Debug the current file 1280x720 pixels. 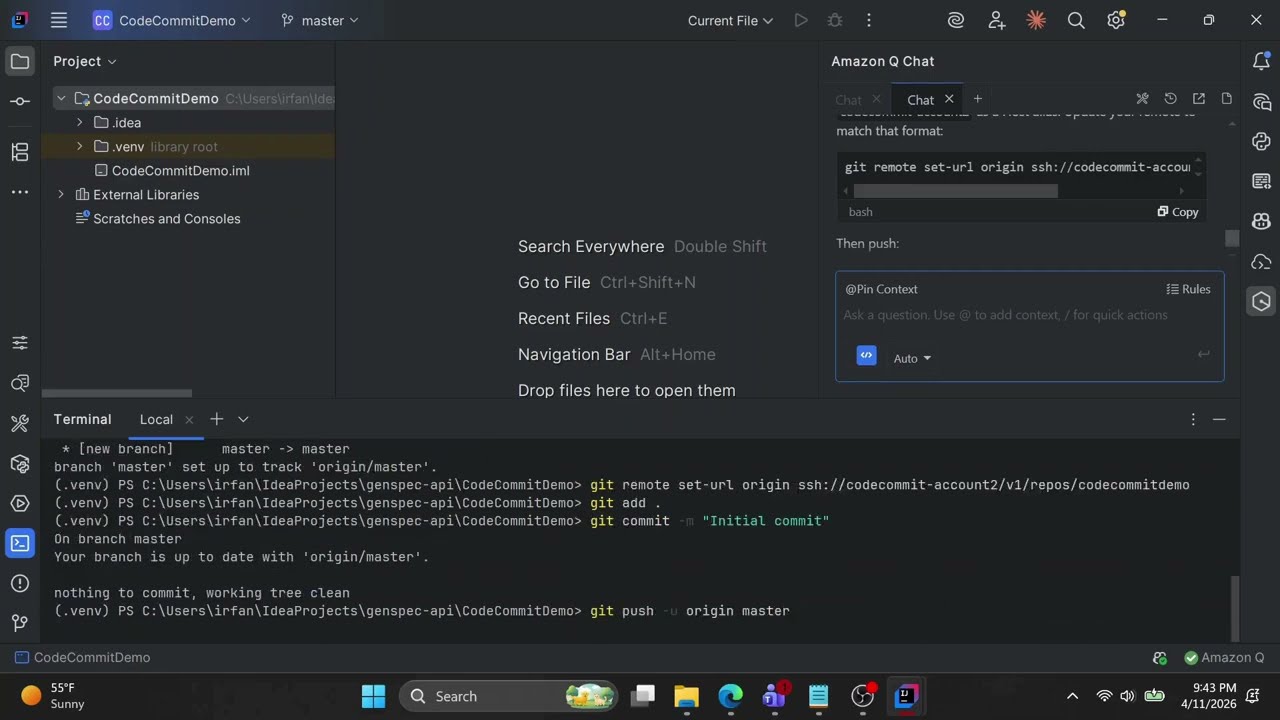click(835, 20)
